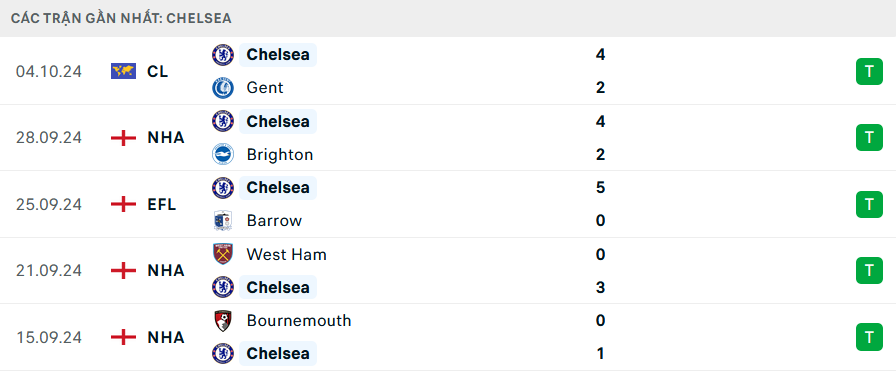This screenshot has height=374, width=896.
Task: Open the Bournemouth team link
Action: (299, 320)
